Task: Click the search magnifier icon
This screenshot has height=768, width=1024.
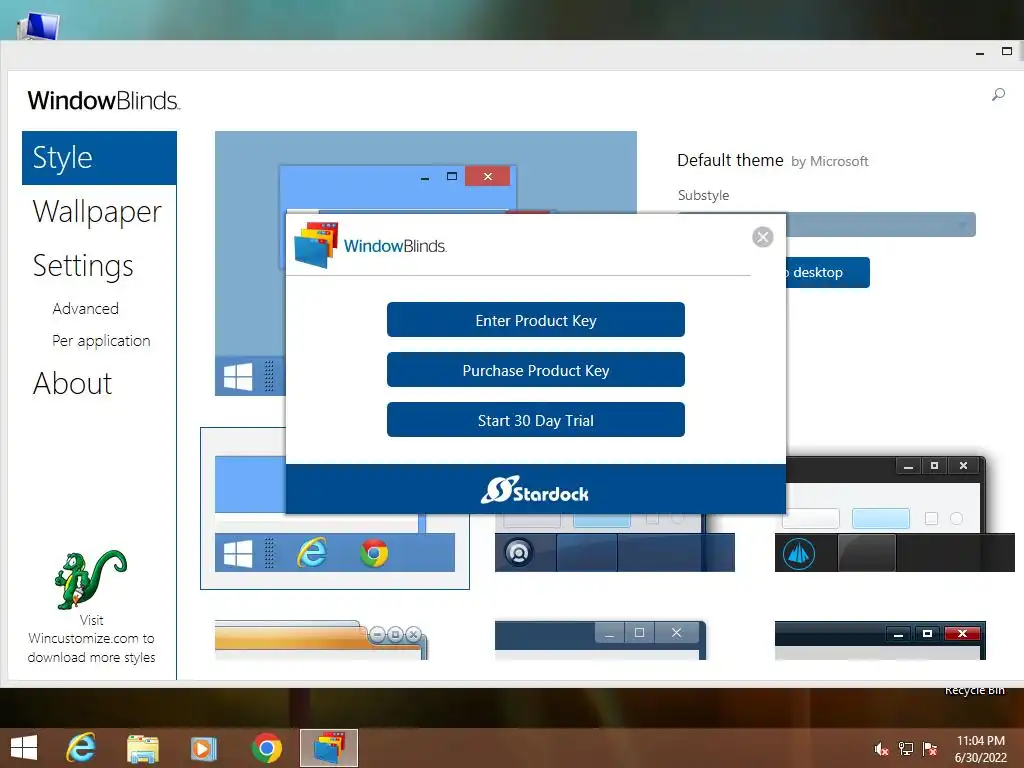Action: coord(998,95)
